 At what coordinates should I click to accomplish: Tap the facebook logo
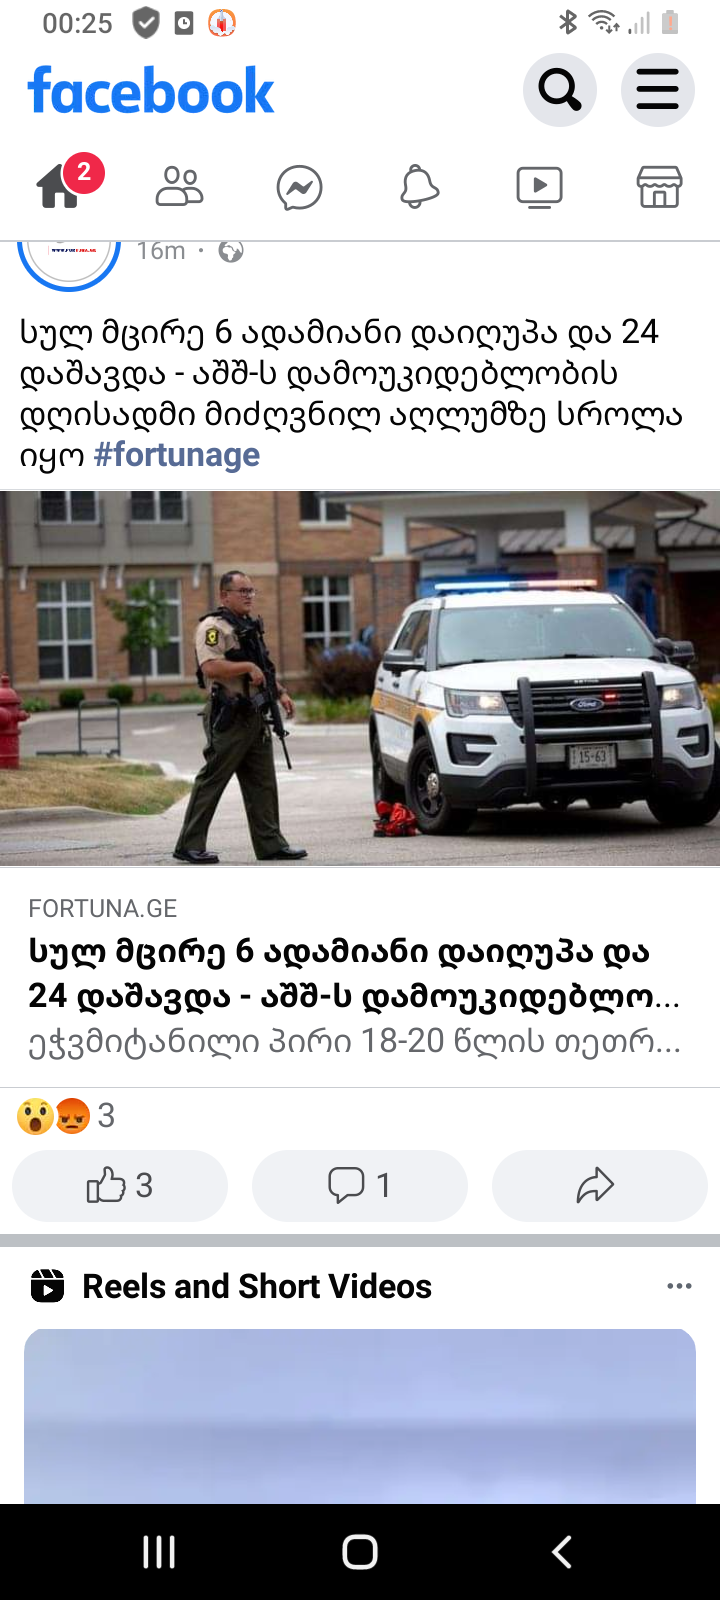coord(151,91)
